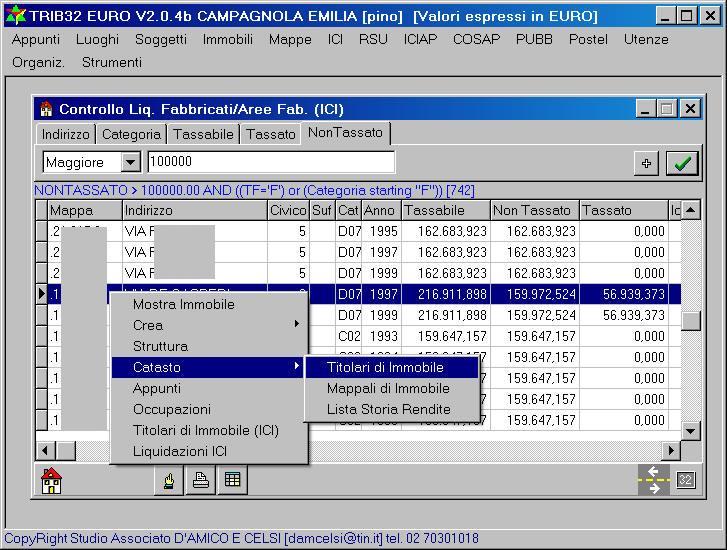Click the grid table icon button

point(232,481)
